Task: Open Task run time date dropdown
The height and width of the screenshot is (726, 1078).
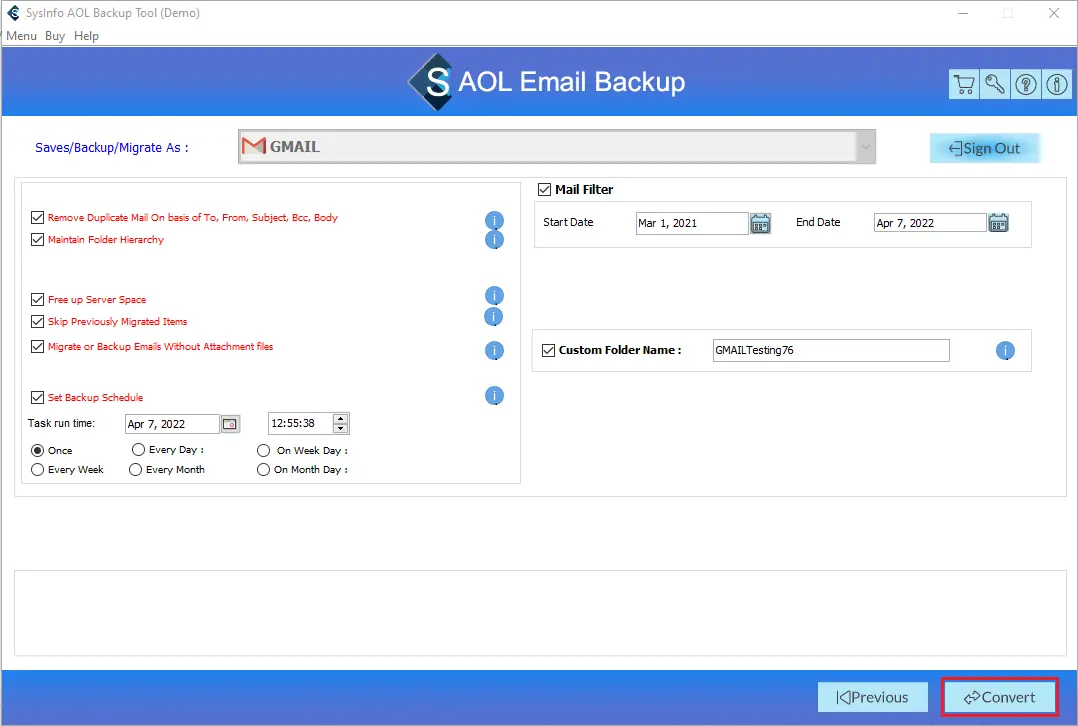Action: pos(229,424)
